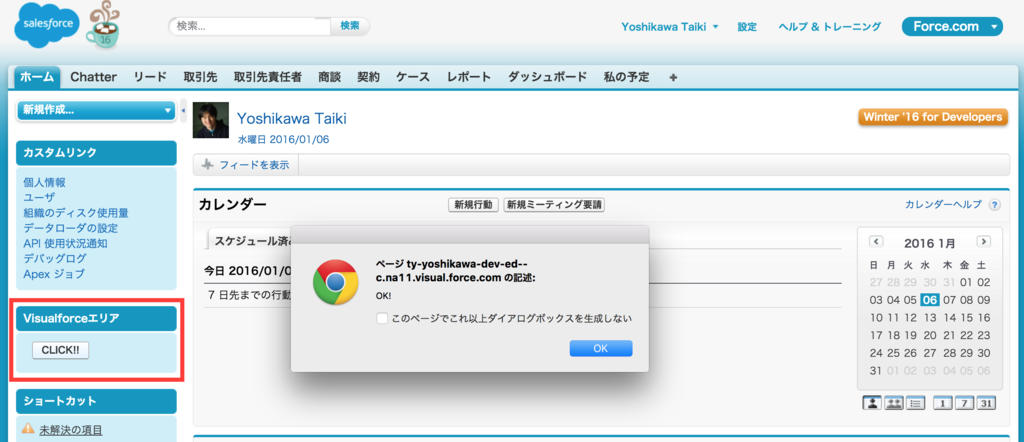Viewport: 1024px width, 442px height.
Task: Open the 私の予定 tab
Action: pyautogui.click(x=627, y=77)
